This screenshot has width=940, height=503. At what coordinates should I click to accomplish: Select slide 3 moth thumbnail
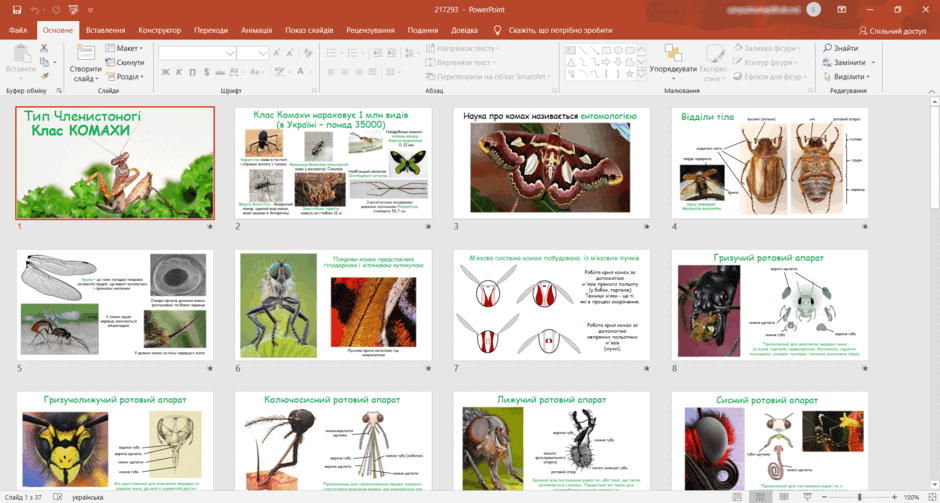pyautogui.click(x=552, y=164)
